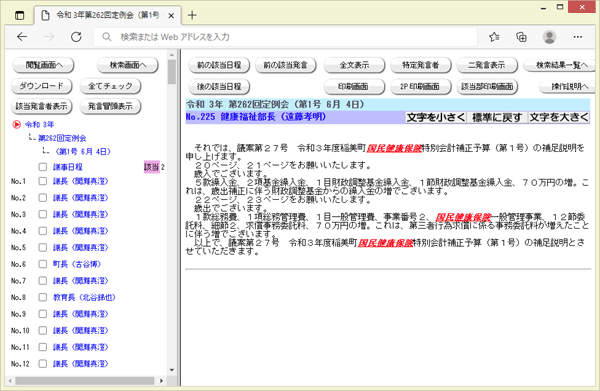This screenshot has width=600, height=391.
Task: Click the No.225 健康福祉部長 heading
Action: [x=256, y=117]
